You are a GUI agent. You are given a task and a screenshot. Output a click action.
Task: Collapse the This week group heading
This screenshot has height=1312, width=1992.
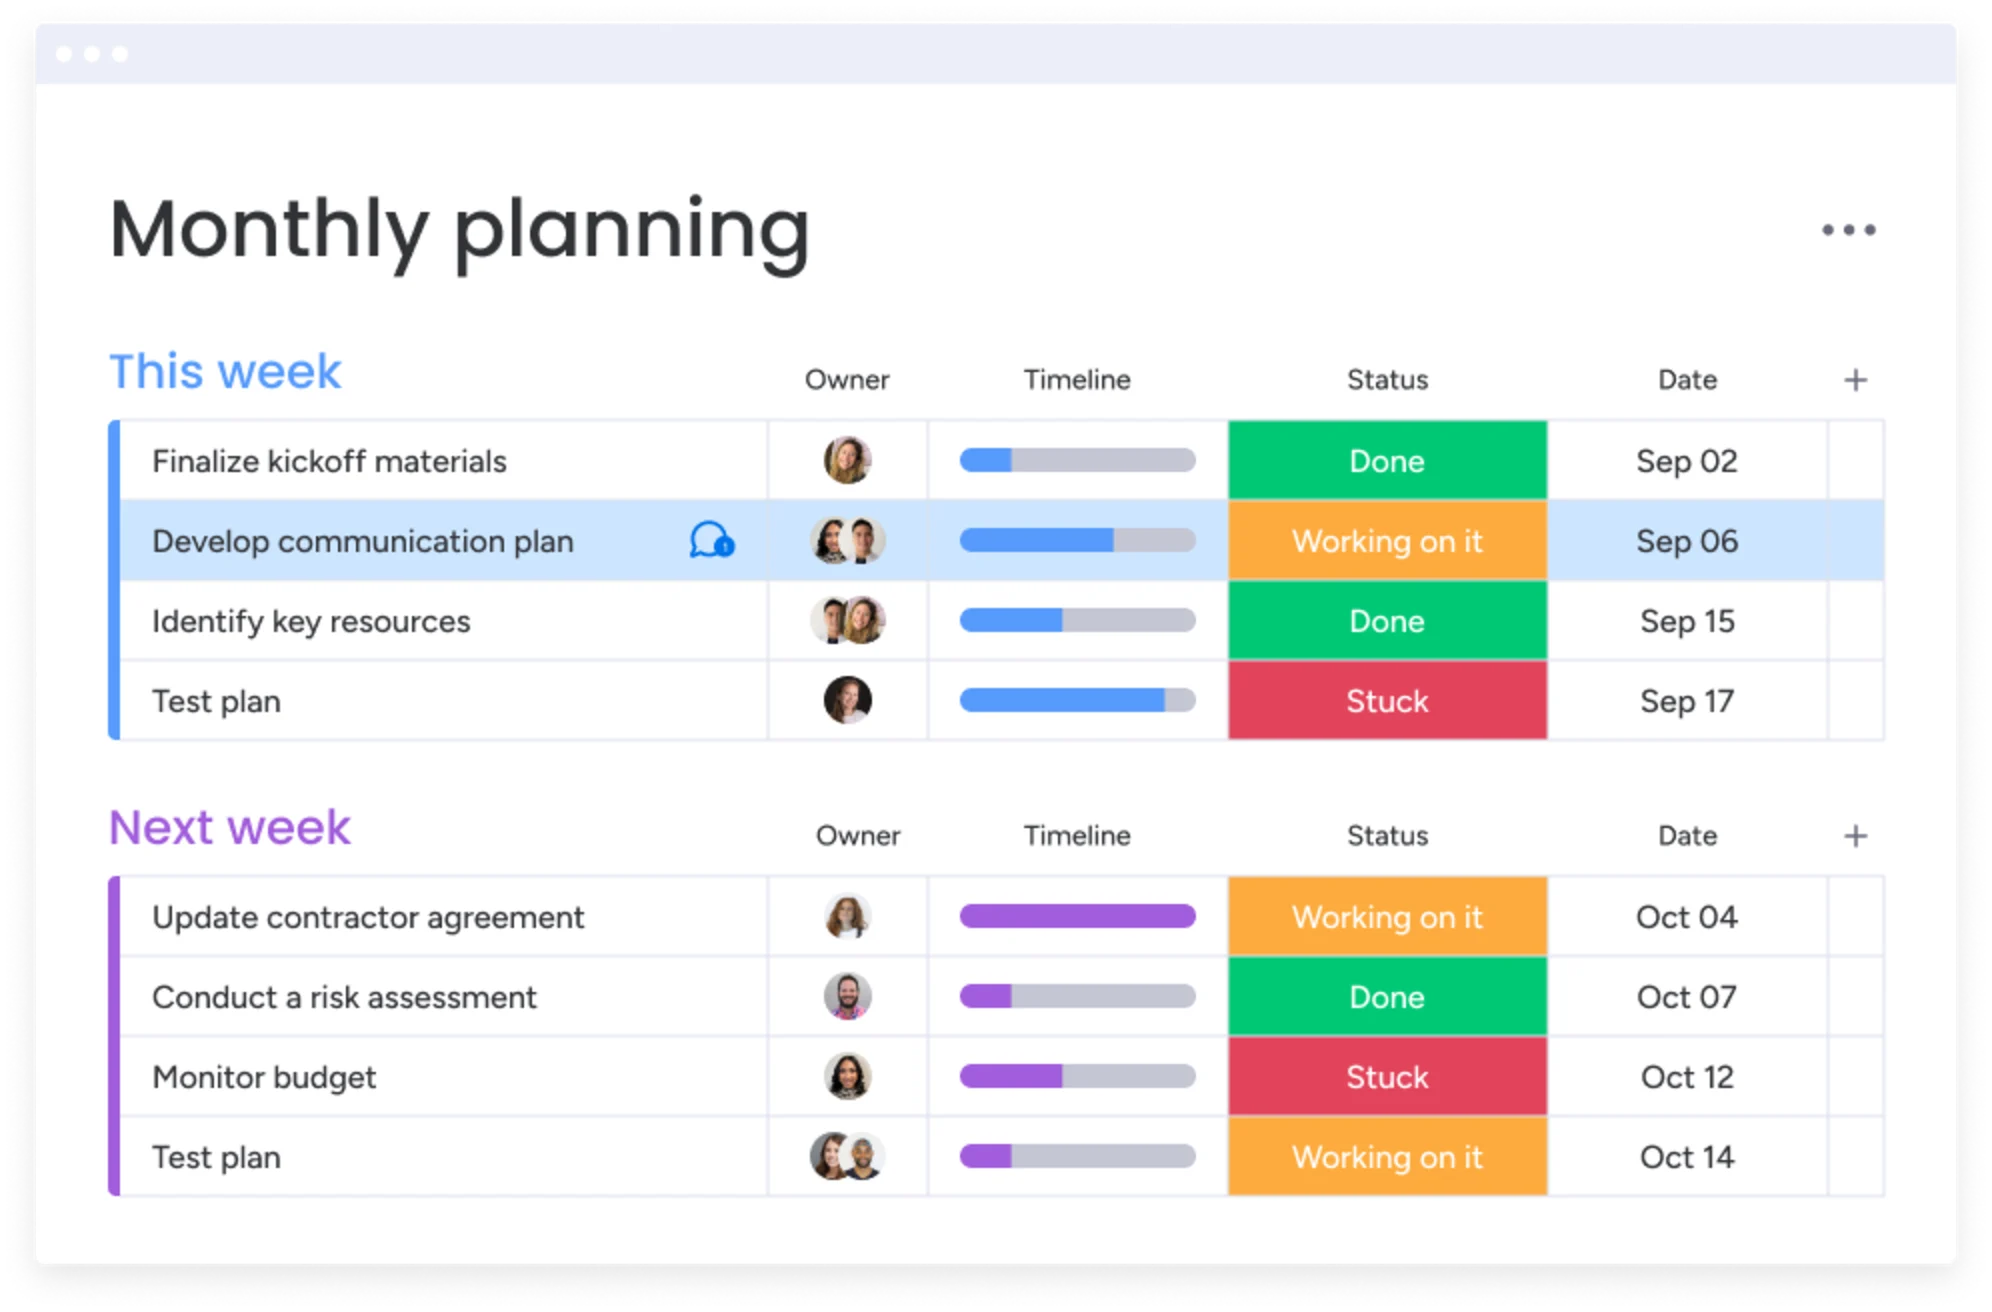(225, 371)
